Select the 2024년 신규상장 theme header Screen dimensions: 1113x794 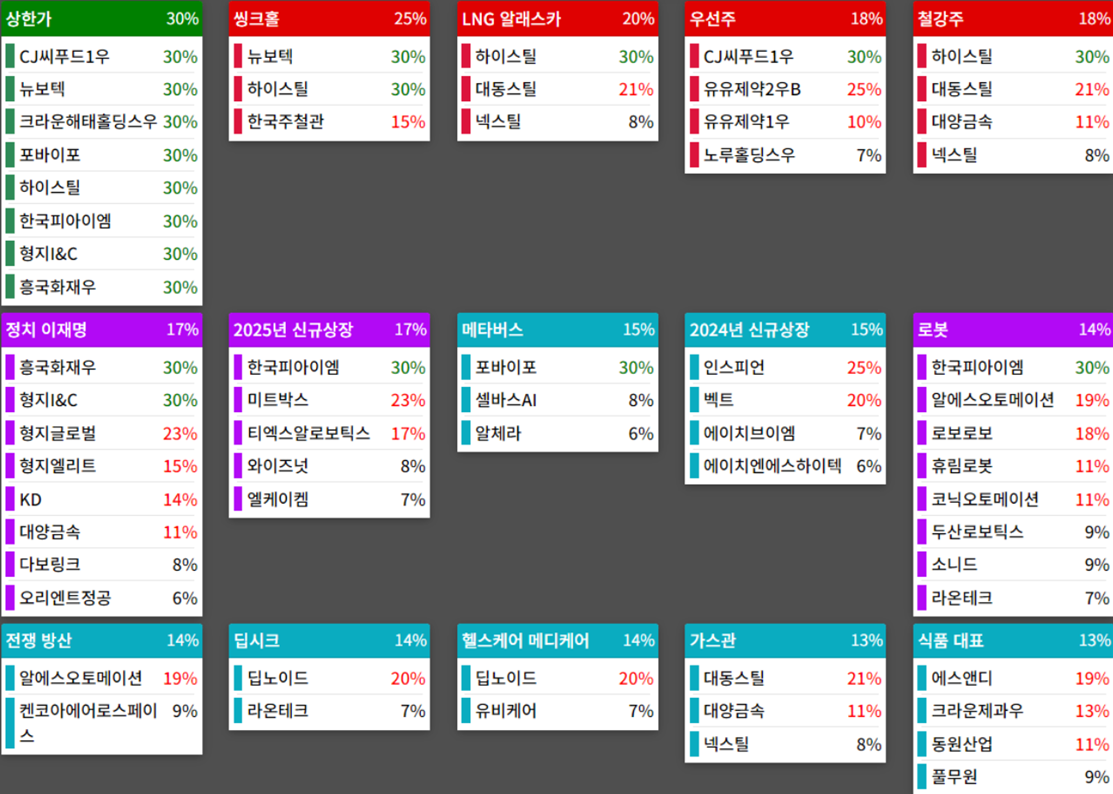785,330
